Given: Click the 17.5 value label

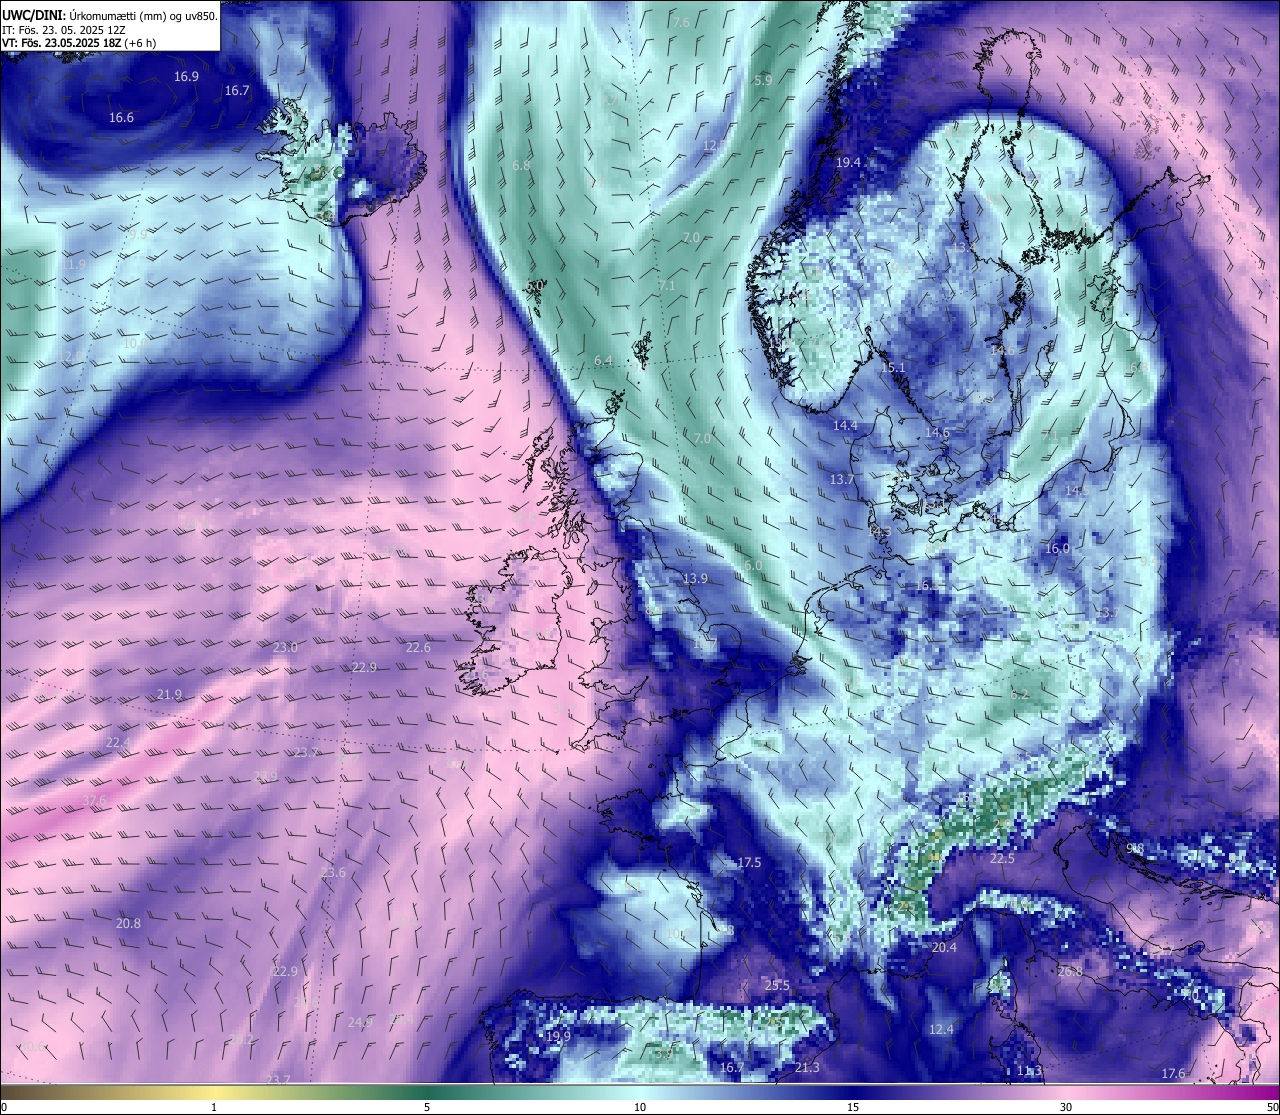Looking at the screenshot, I should 749,862.
